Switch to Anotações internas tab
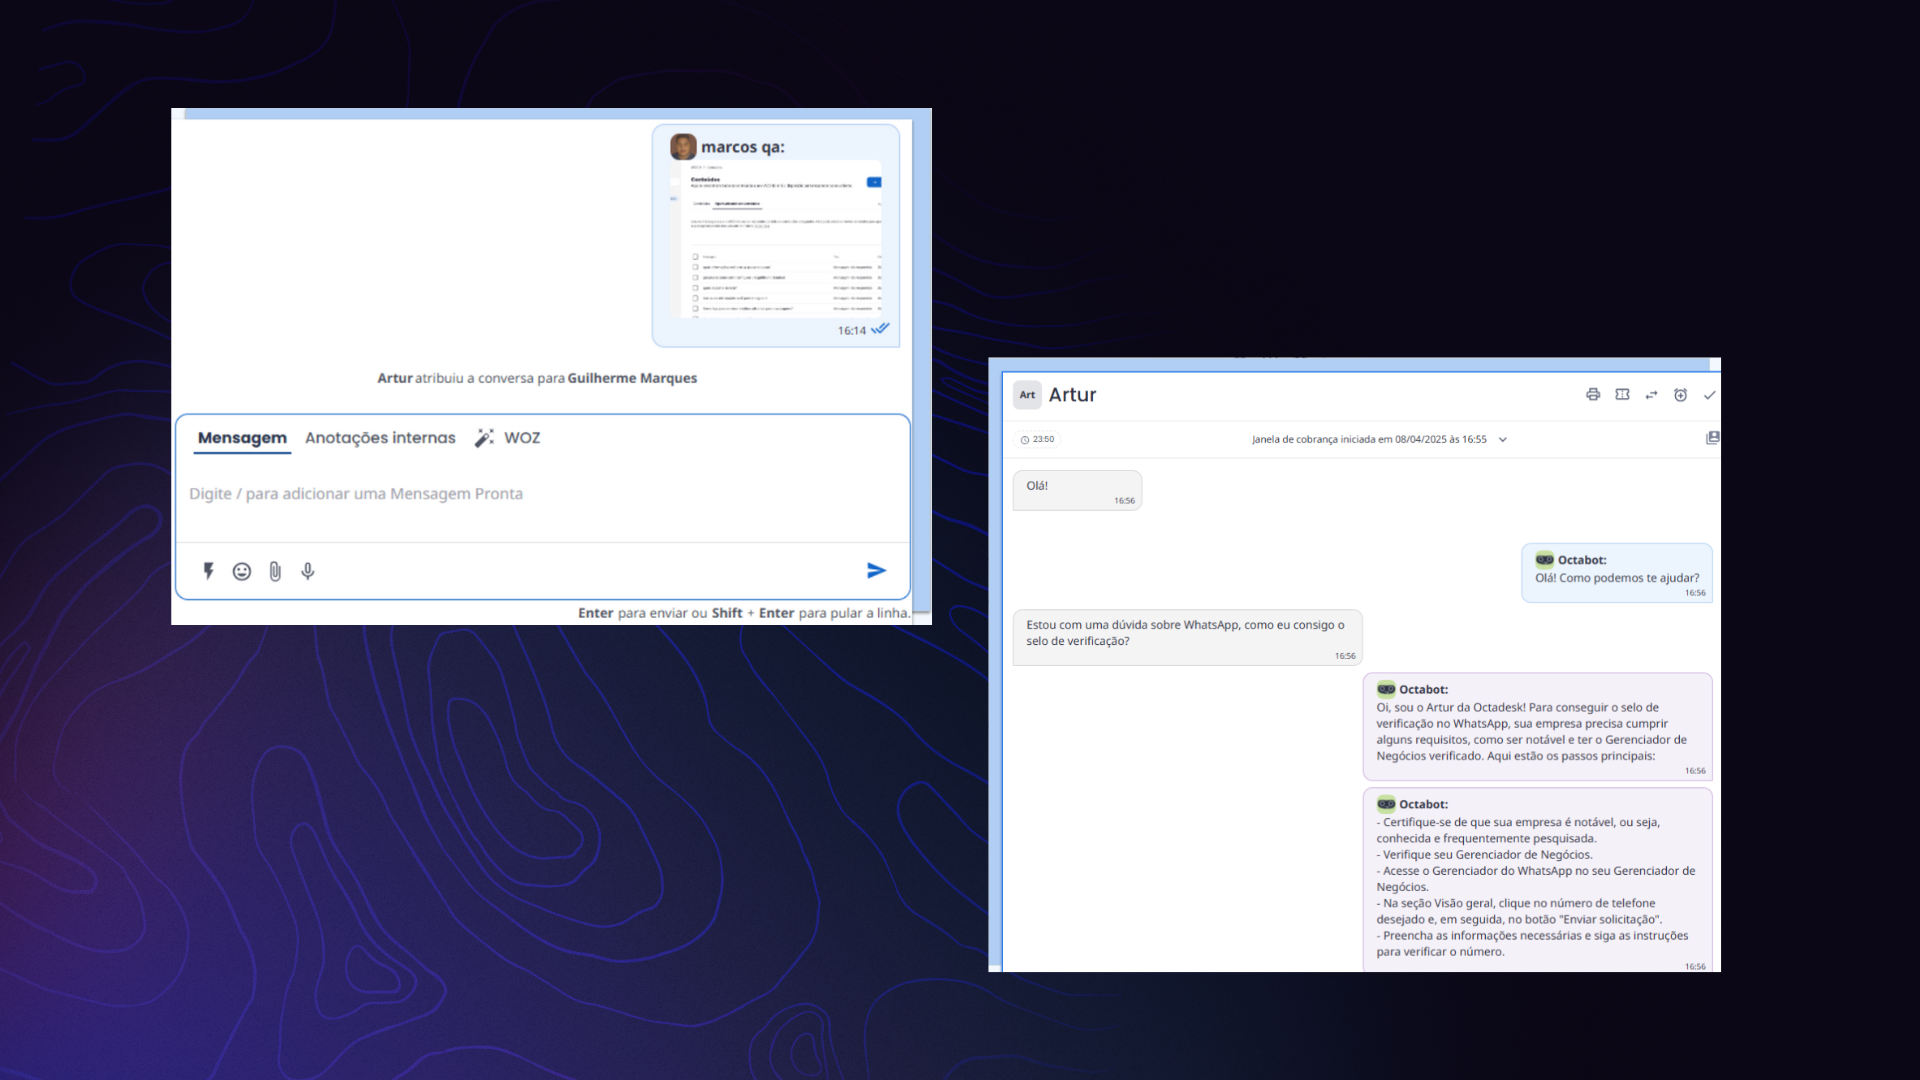Screen dimensions: 1920x1080 coord(380,438)
